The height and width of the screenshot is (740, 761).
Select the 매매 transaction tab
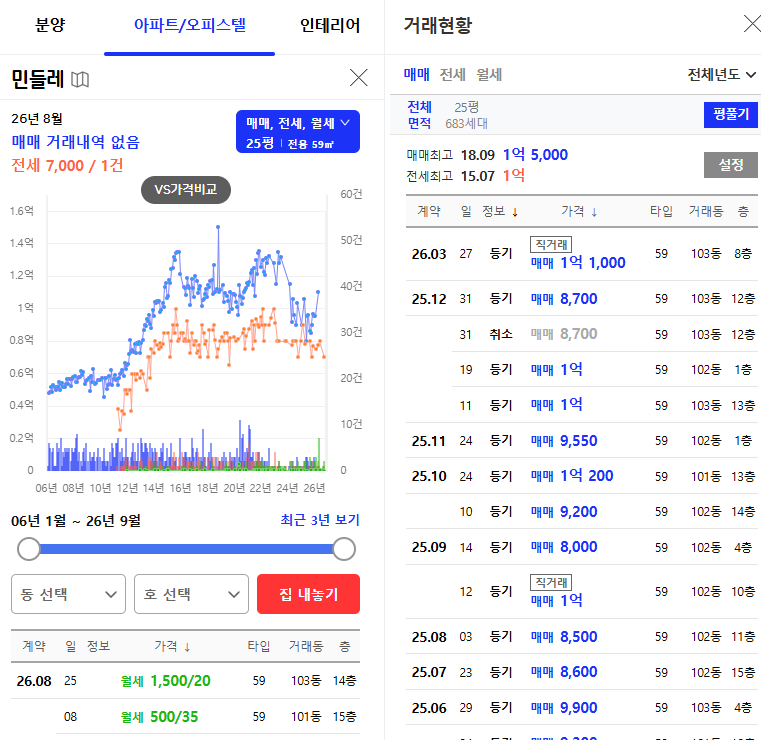[x=416, y=75]
